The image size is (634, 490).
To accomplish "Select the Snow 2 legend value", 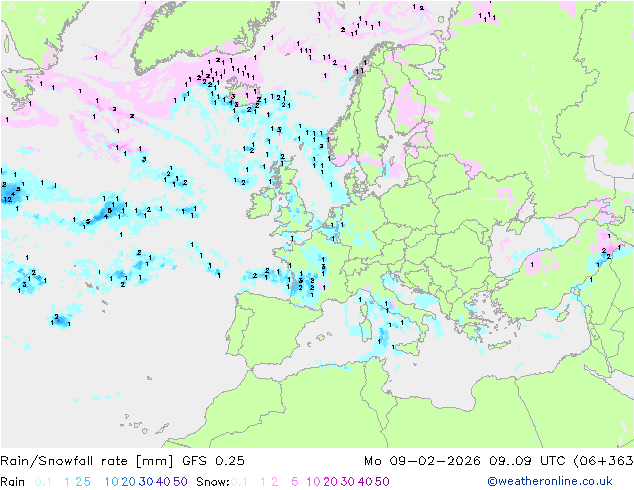I will click(x=275, y=482).
